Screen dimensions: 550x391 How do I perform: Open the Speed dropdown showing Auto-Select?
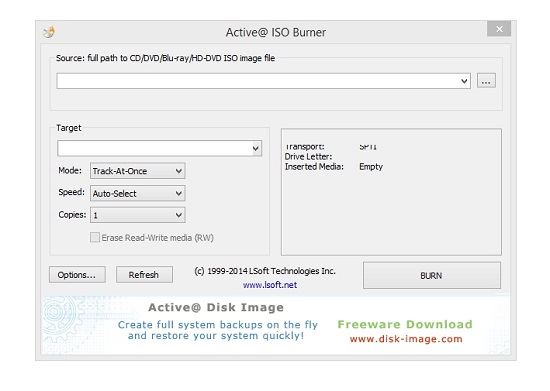(138, 193)
